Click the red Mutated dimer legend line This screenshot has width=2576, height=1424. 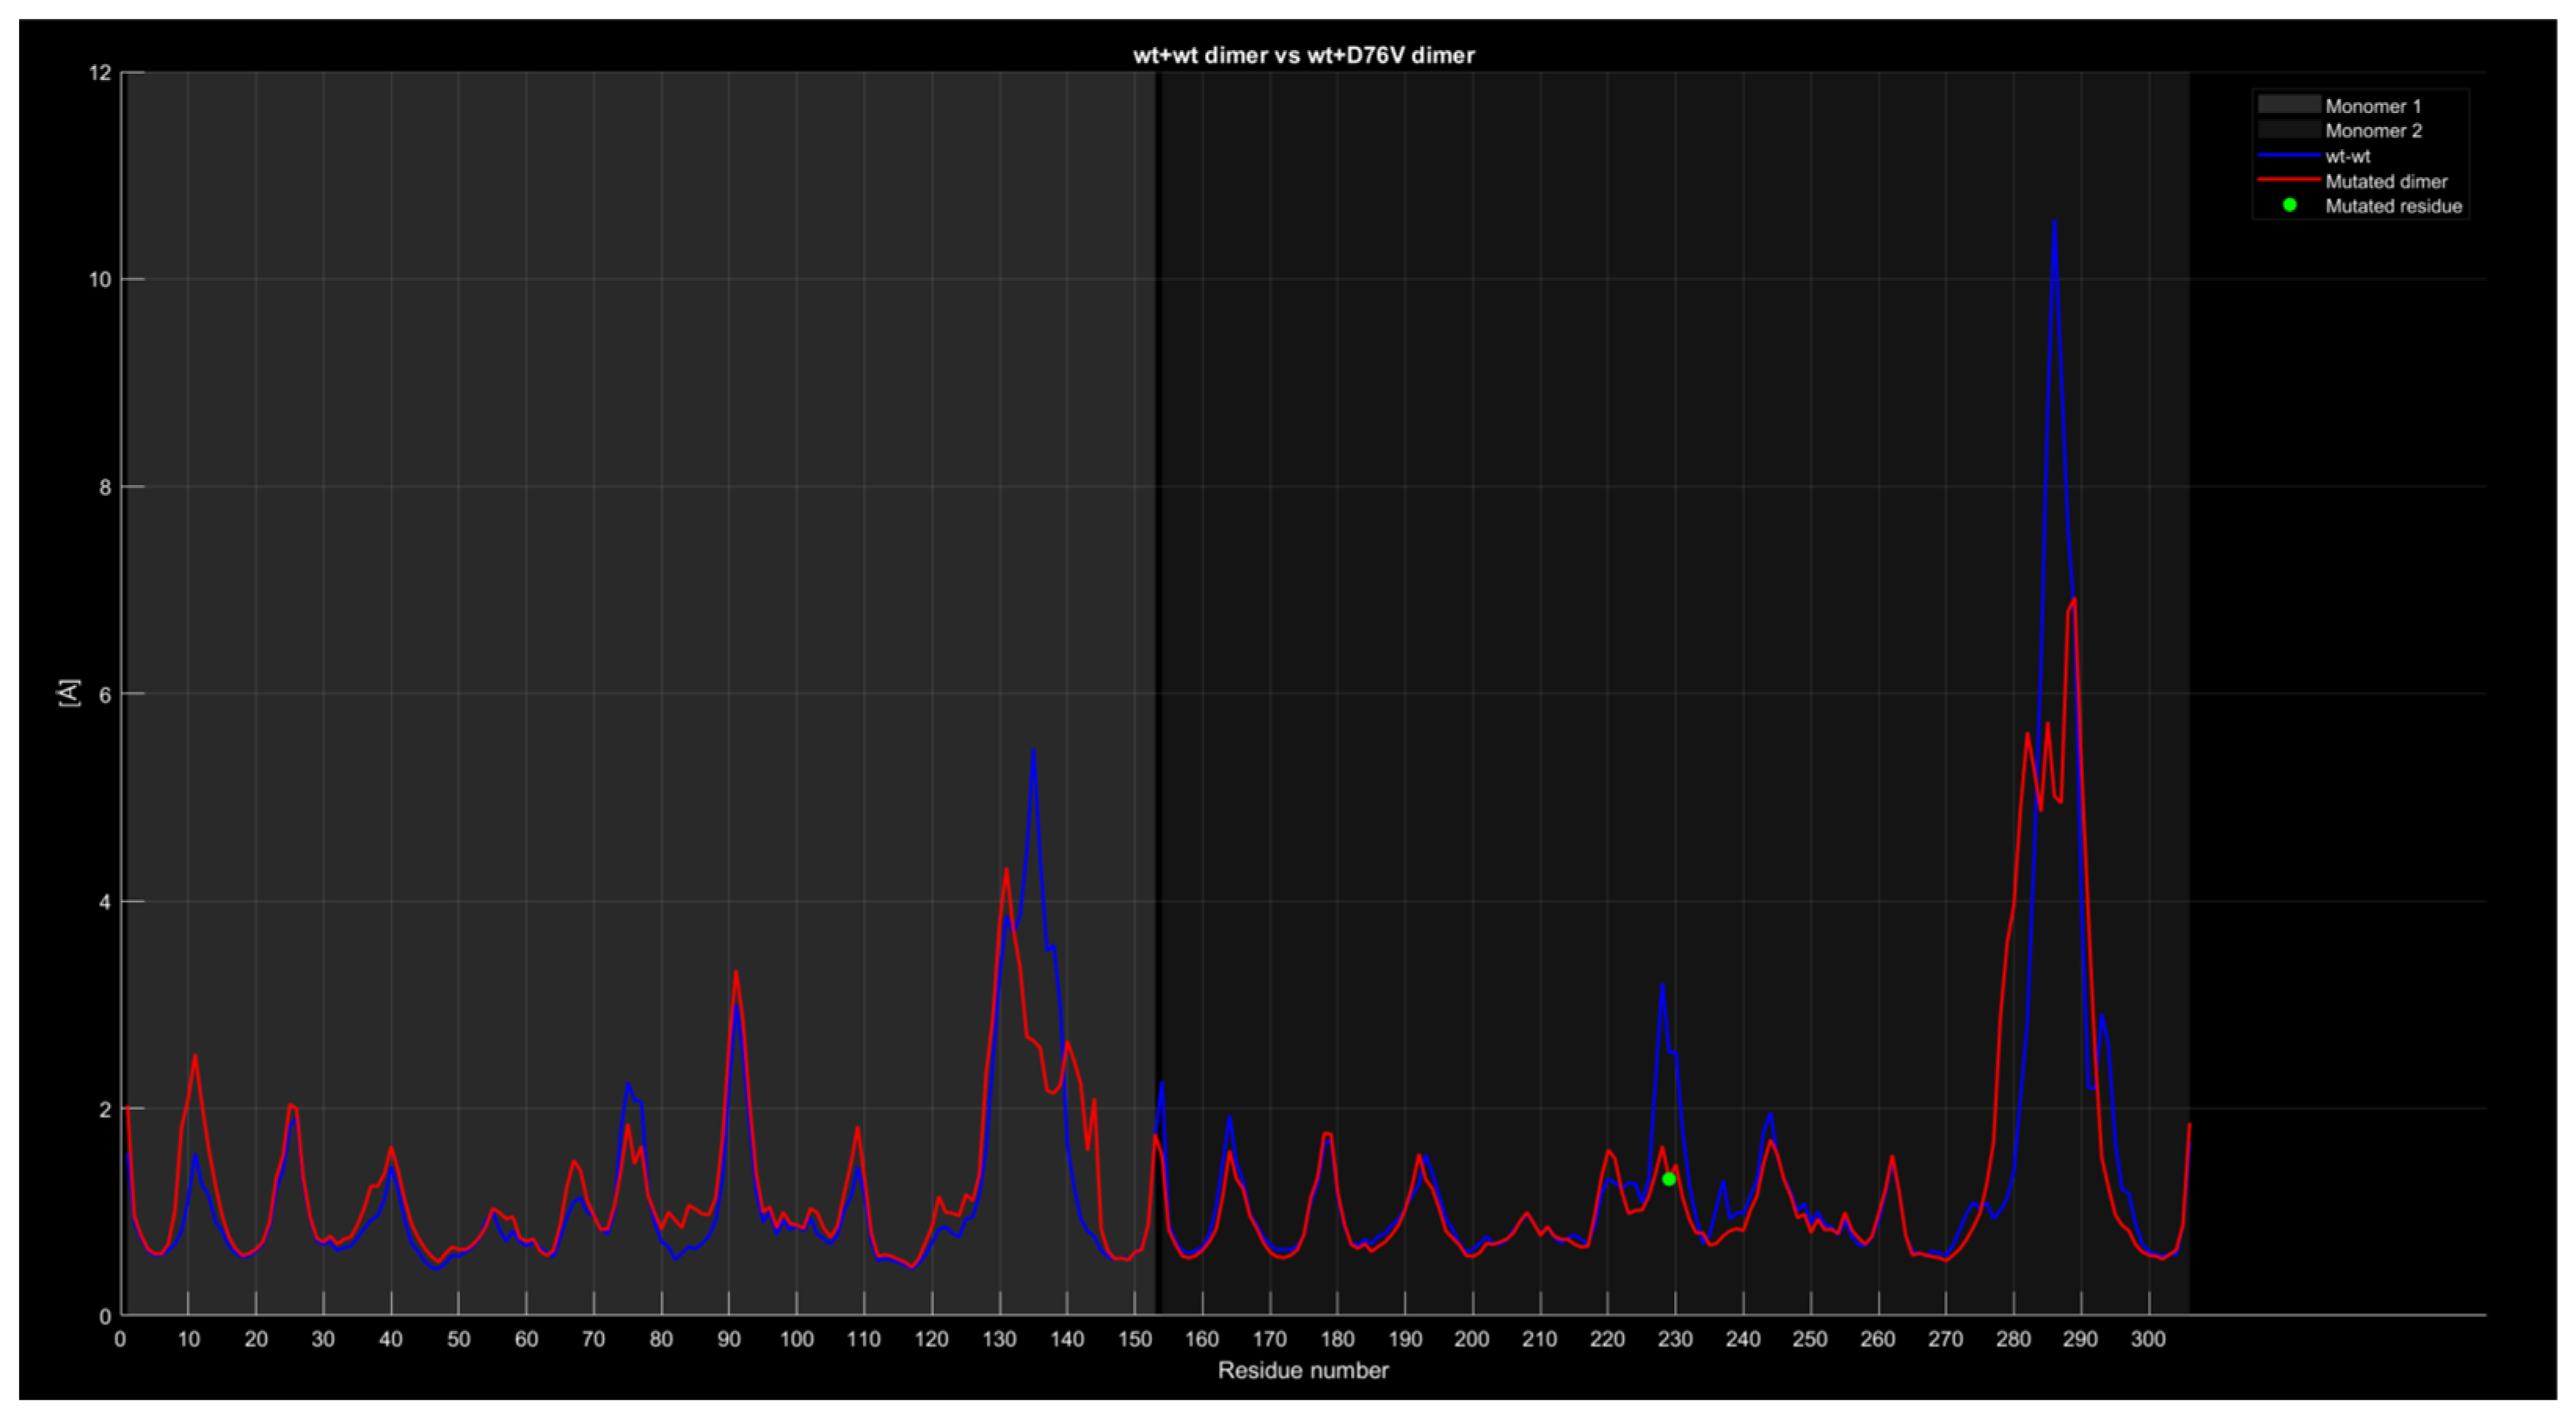pyautogui.click(x=2288, y=181)
